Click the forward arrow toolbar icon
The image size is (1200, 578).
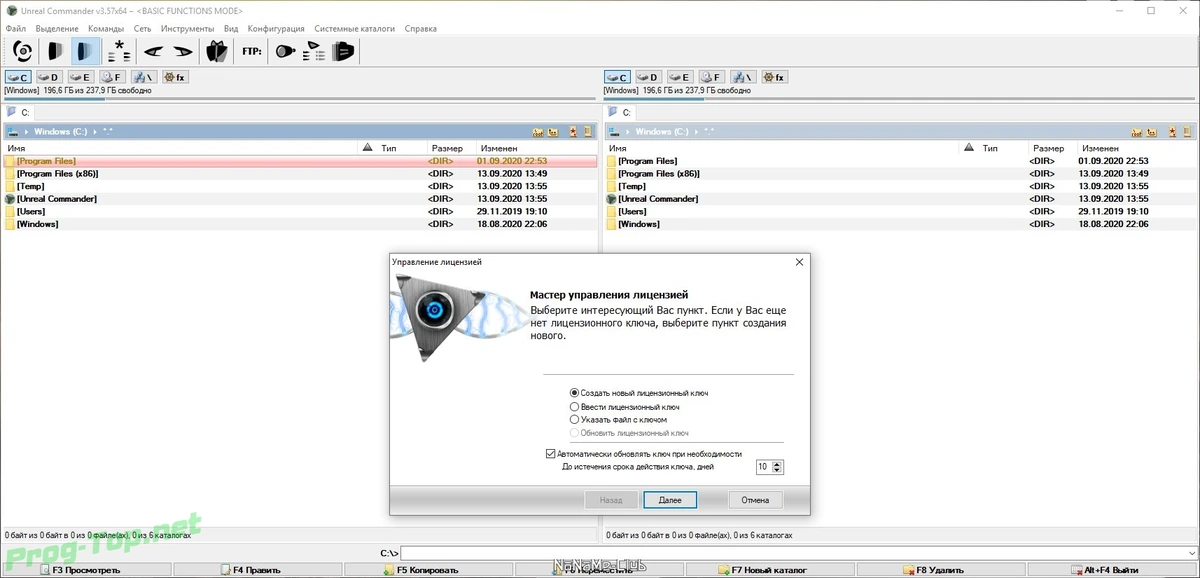pos(182,51)
